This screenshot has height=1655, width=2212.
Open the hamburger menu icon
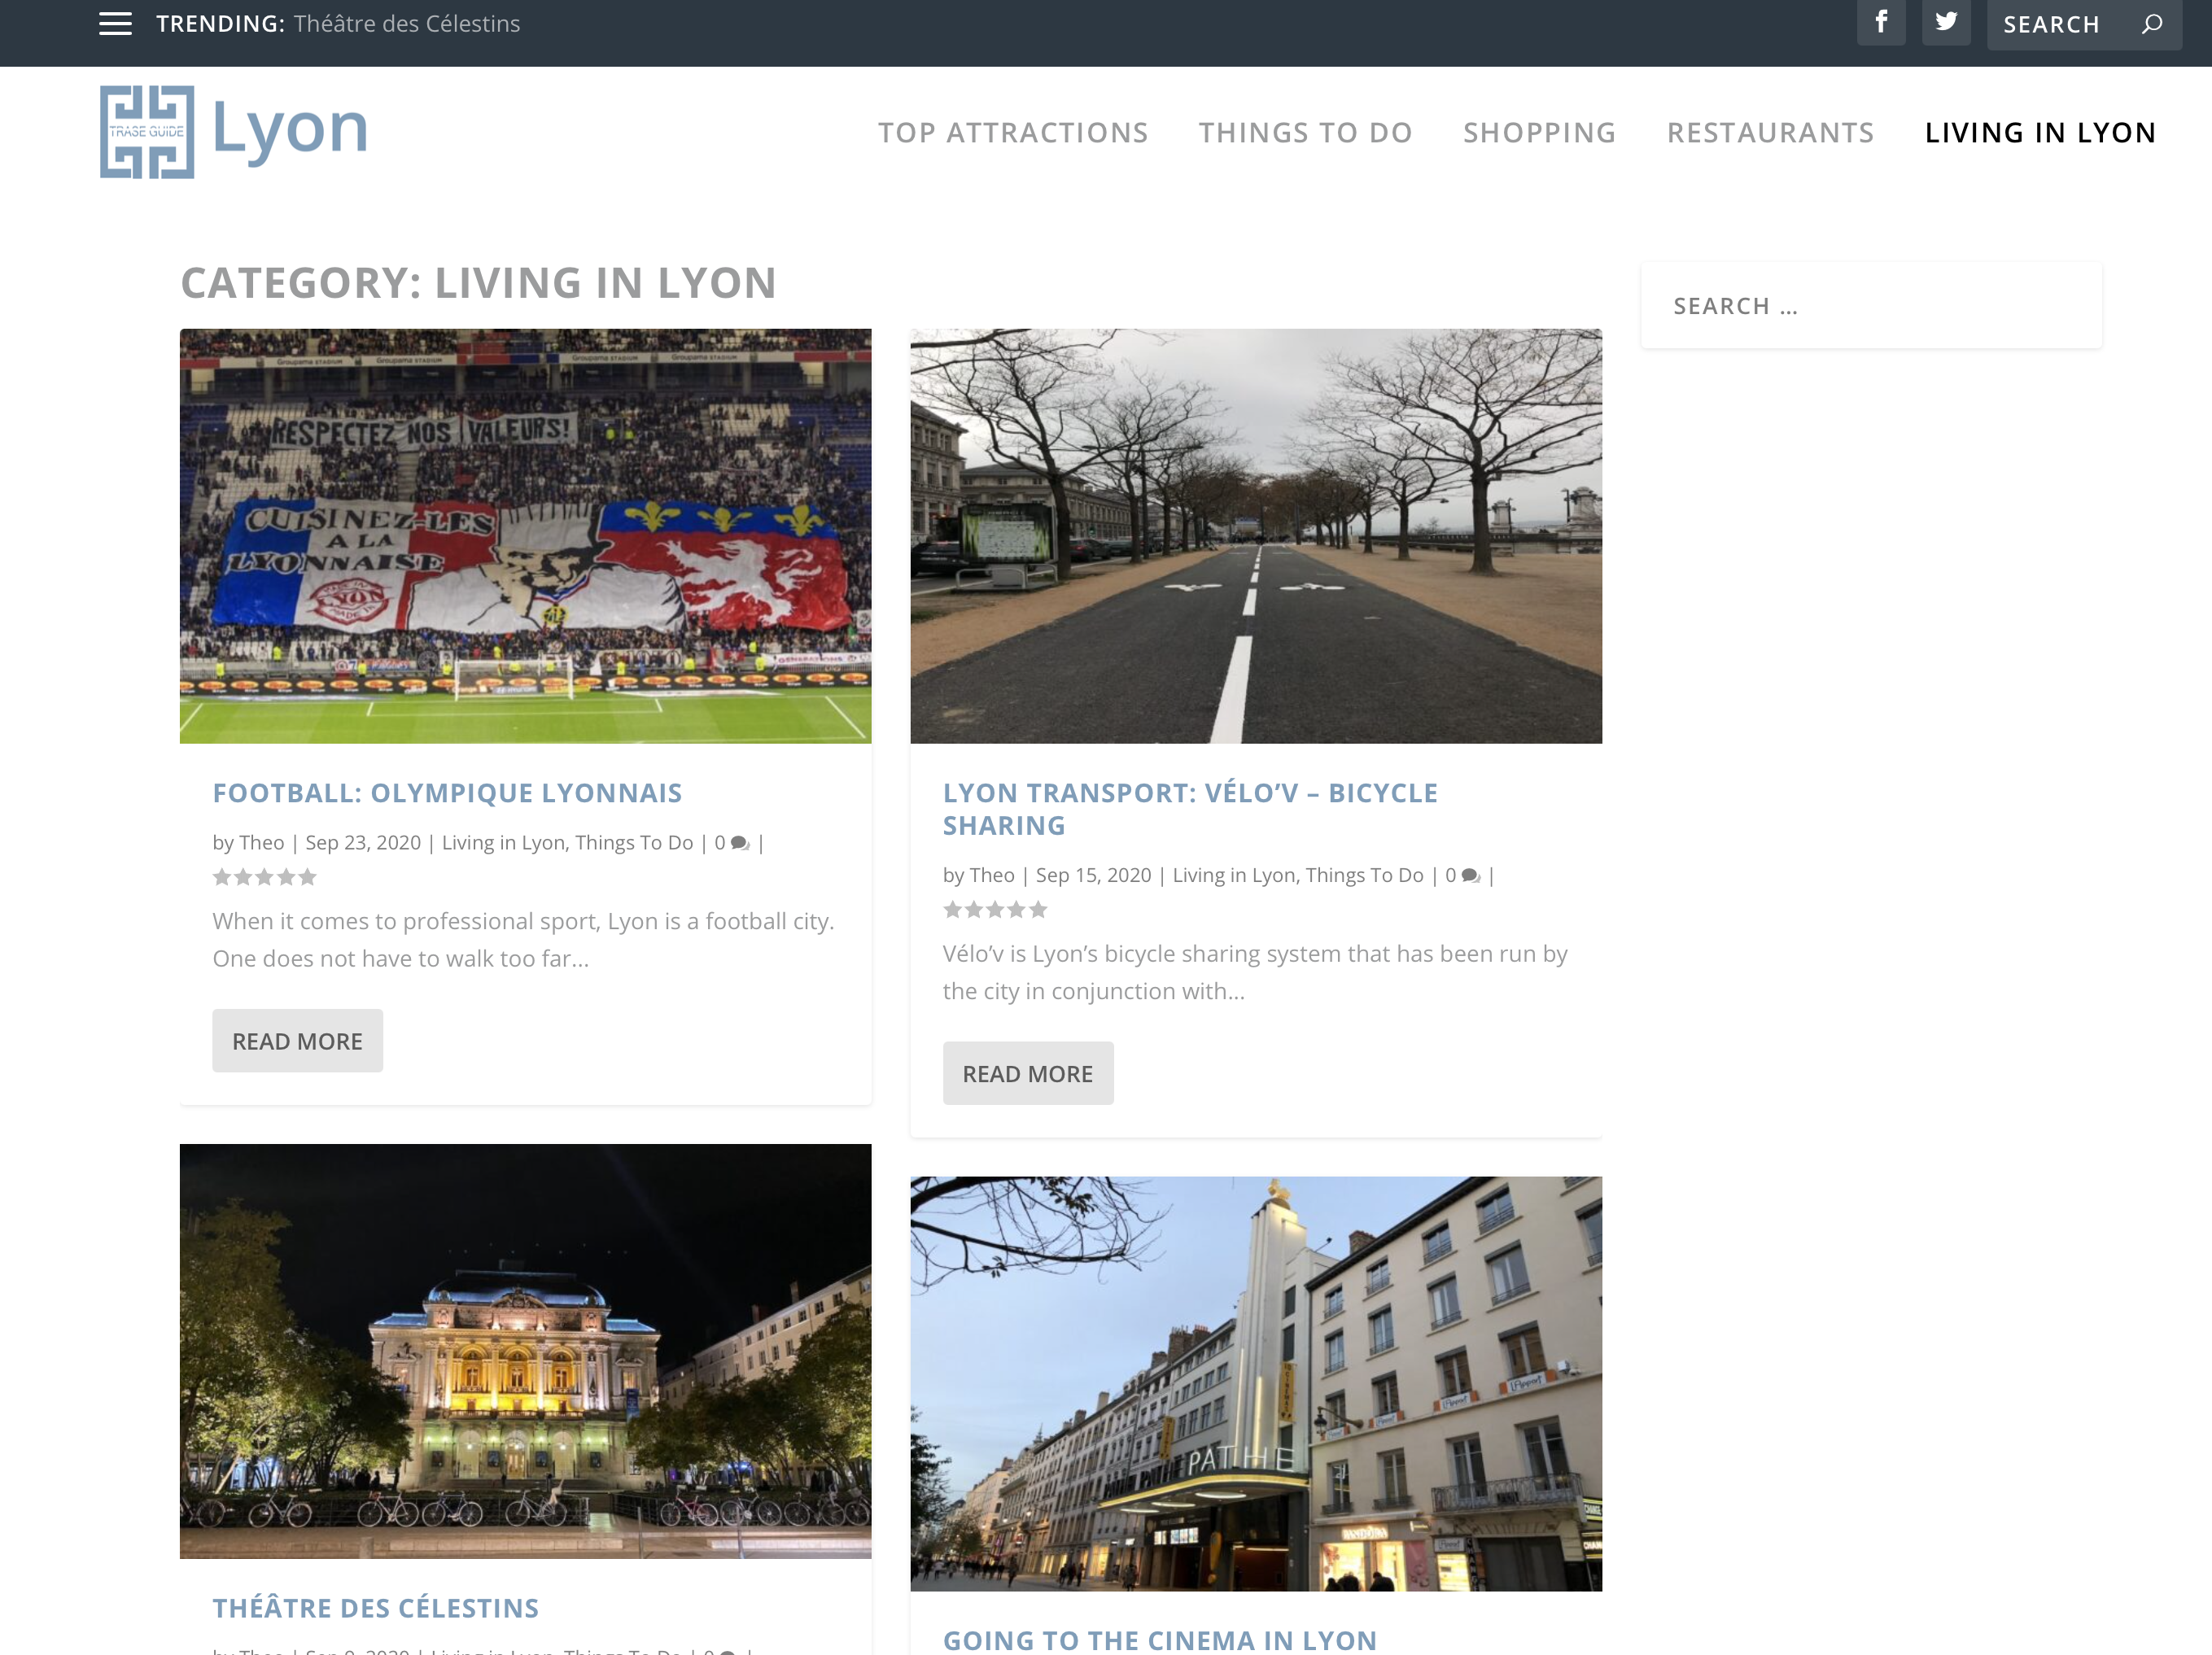tap(115, 24)
